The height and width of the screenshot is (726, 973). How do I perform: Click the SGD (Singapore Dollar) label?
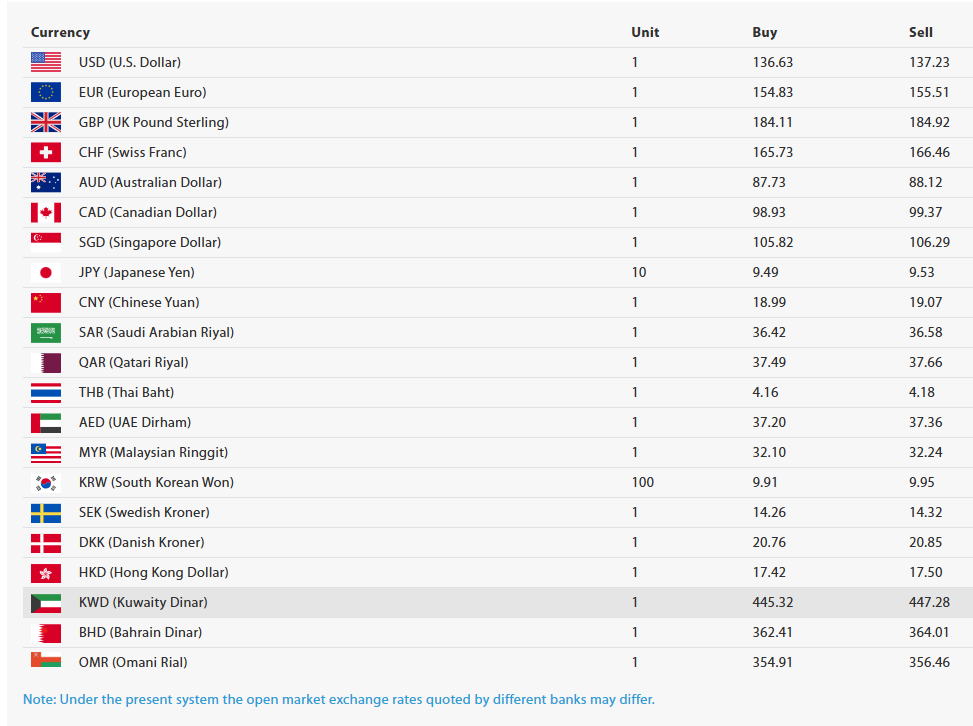150,243
